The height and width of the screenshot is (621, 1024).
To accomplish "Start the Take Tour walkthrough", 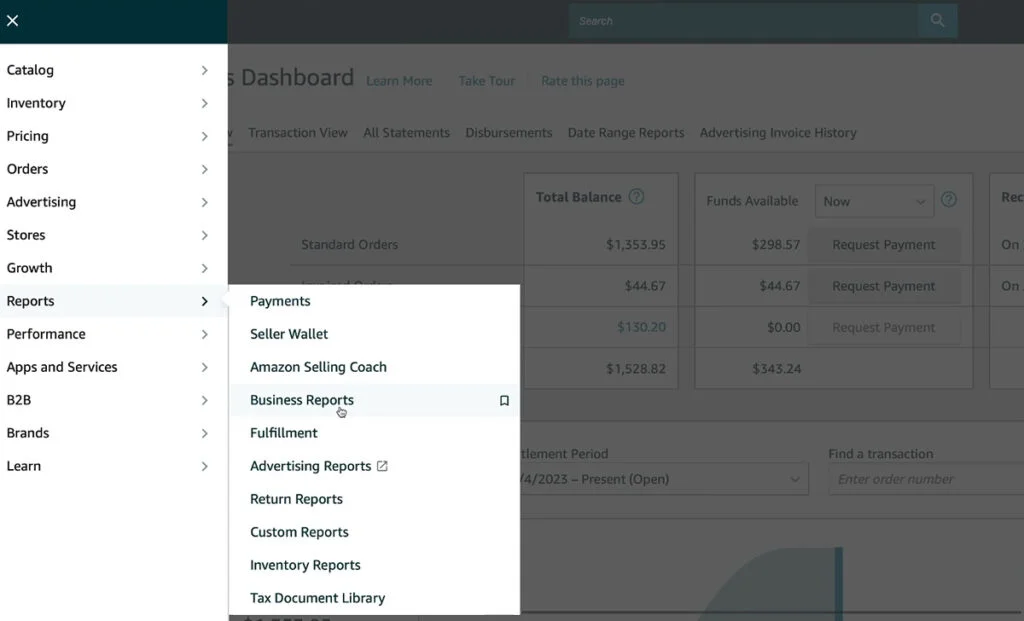I will (x=487, y=81).
